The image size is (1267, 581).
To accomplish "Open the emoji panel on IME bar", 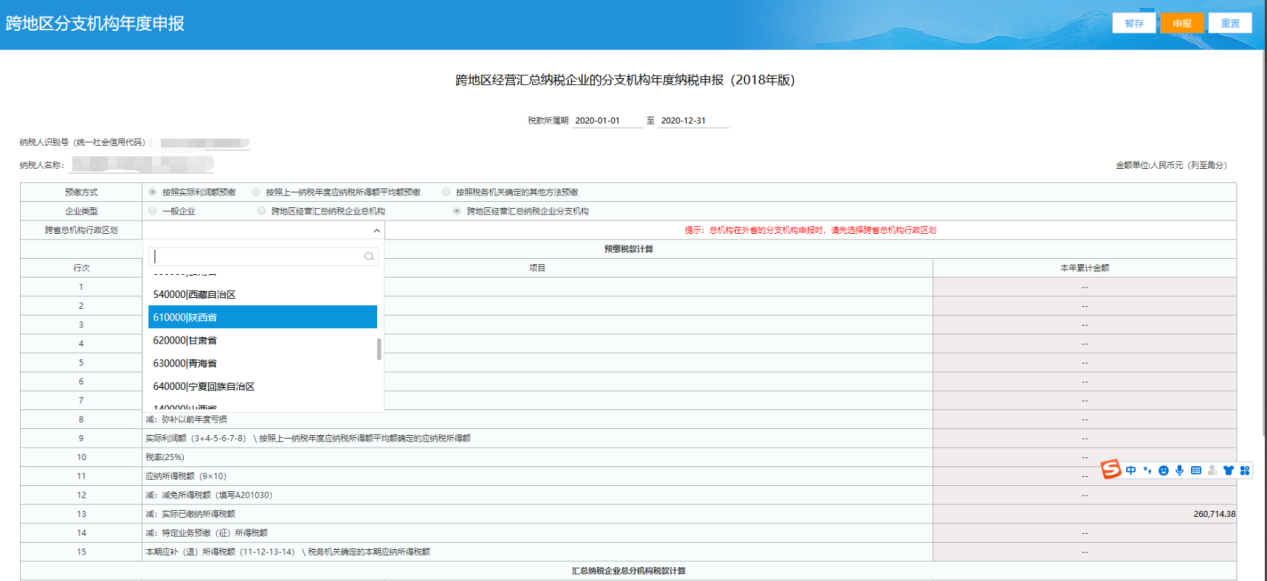I will pos(1164,470).
